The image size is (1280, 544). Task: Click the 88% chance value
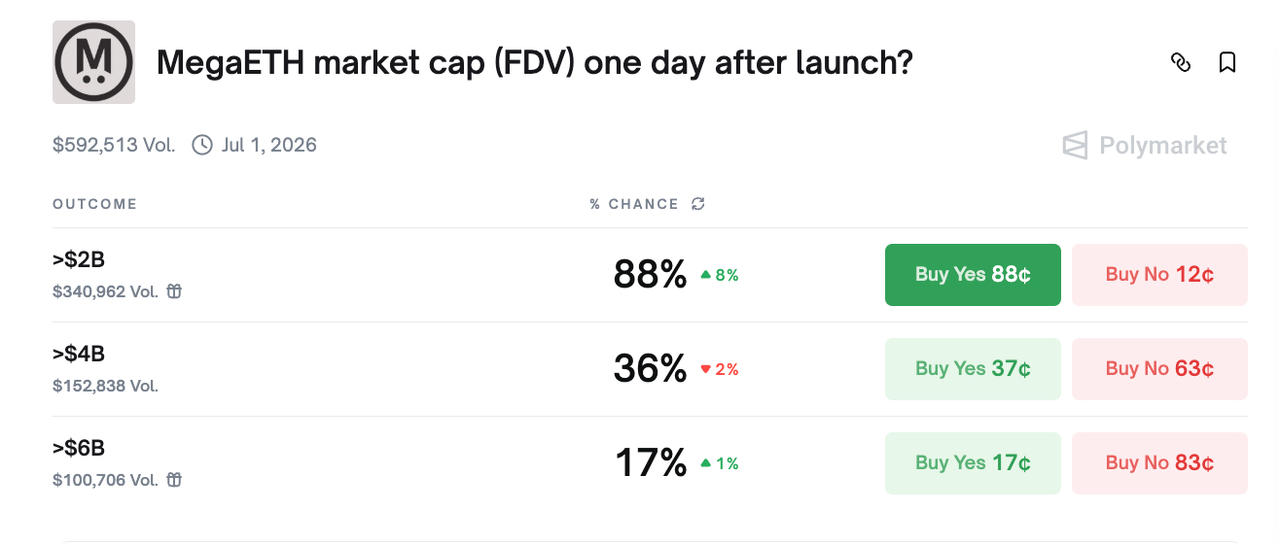click(x=650, y=275)
